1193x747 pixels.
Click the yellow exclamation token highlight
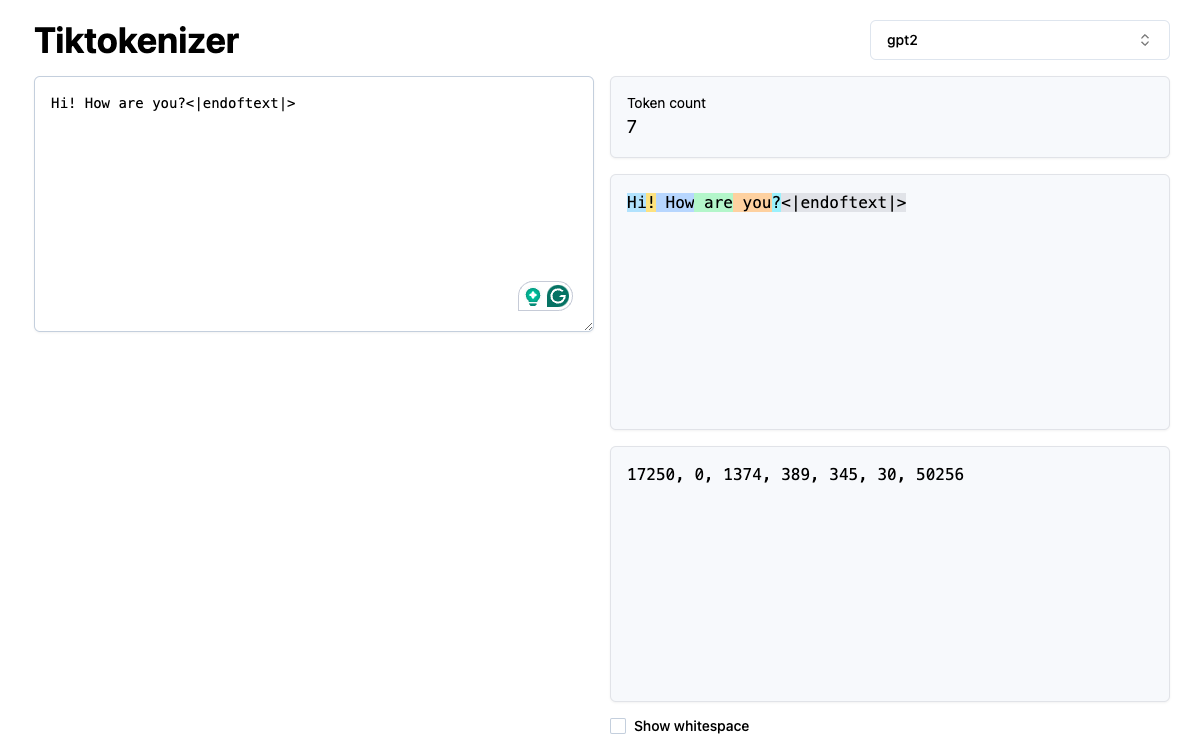650,202
